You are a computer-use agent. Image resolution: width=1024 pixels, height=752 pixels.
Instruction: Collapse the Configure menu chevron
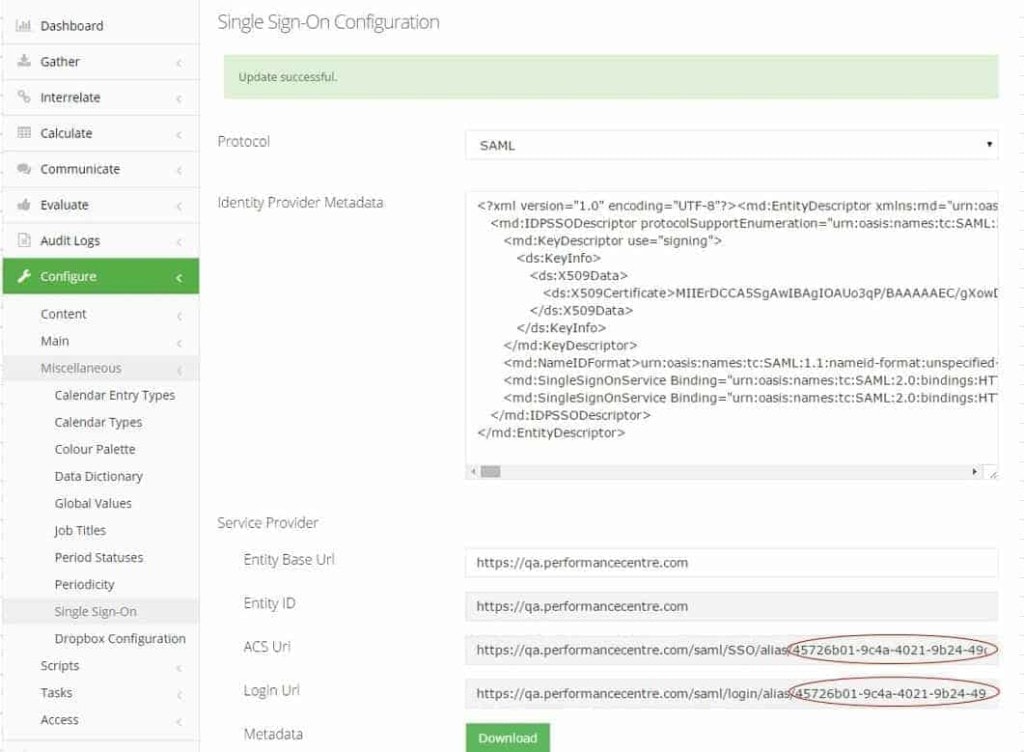[x=179, y=278]
